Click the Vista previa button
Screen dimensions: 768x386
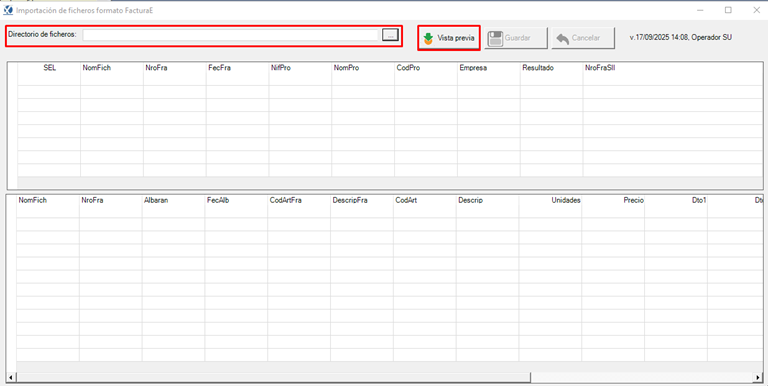tap(449, 38)
